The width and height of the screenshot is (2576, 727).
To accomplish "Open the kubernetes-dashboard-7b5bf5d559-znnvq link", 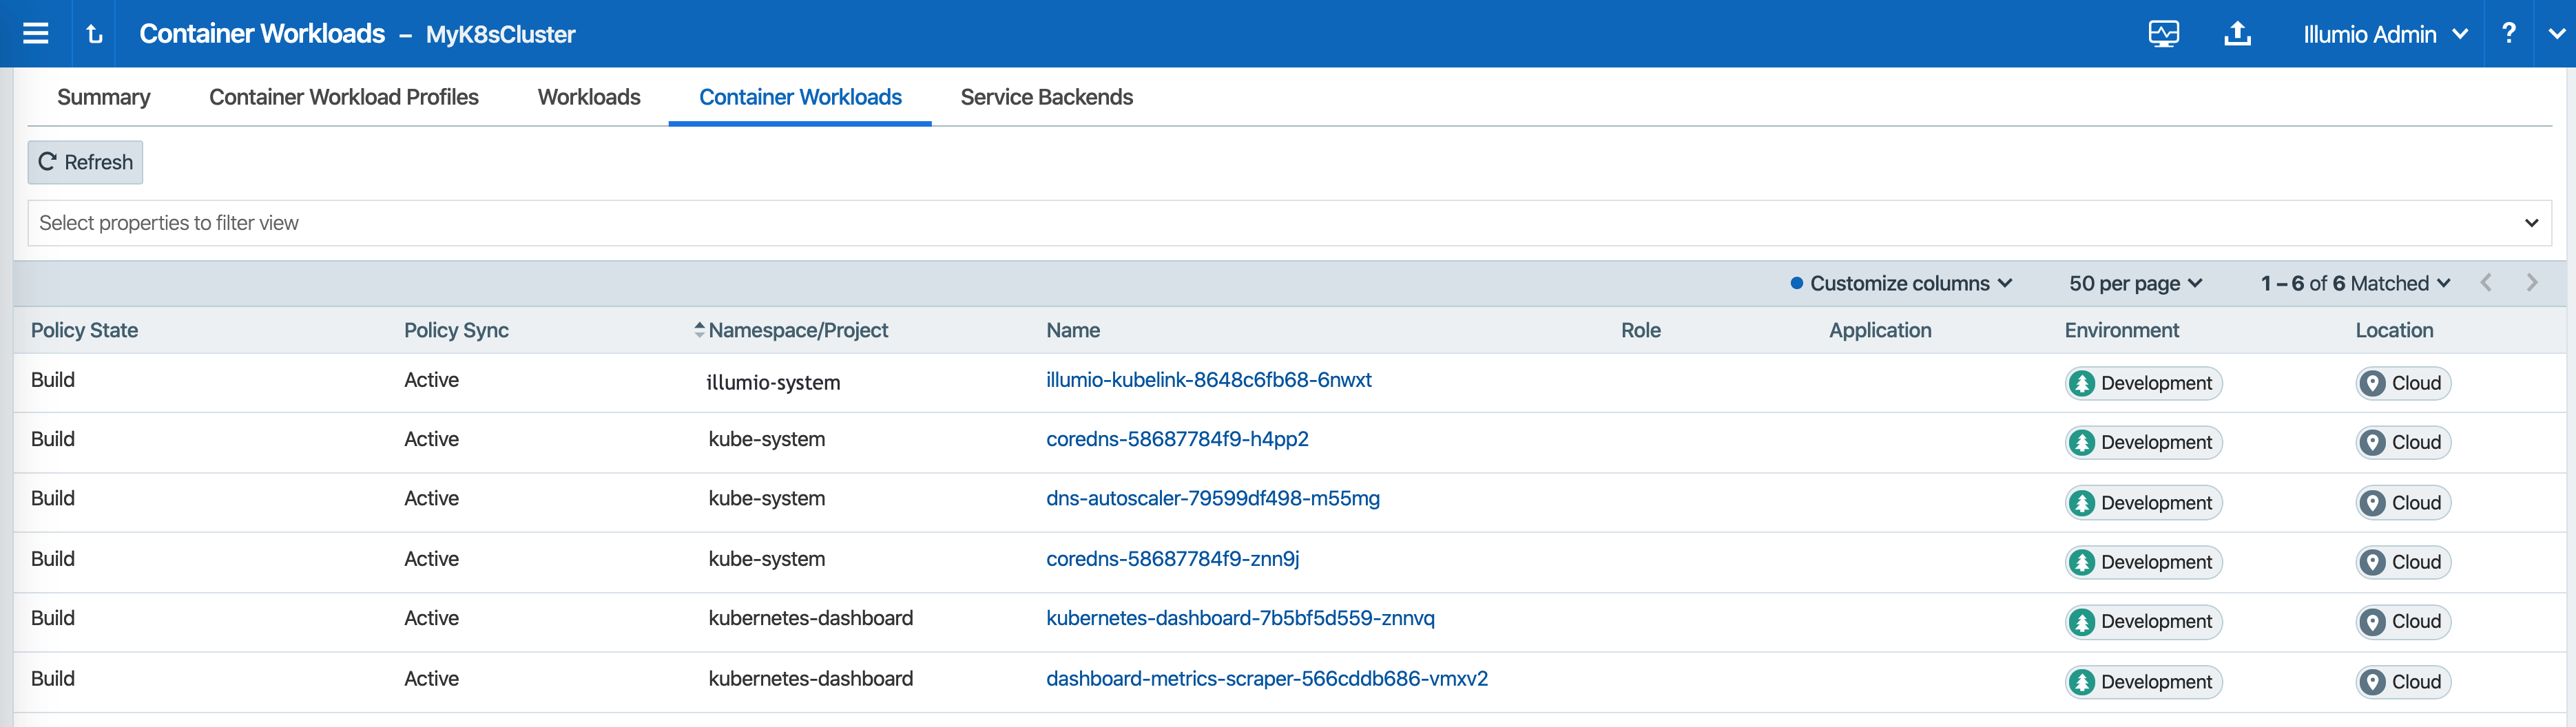I will click(x=1241, y=618).
